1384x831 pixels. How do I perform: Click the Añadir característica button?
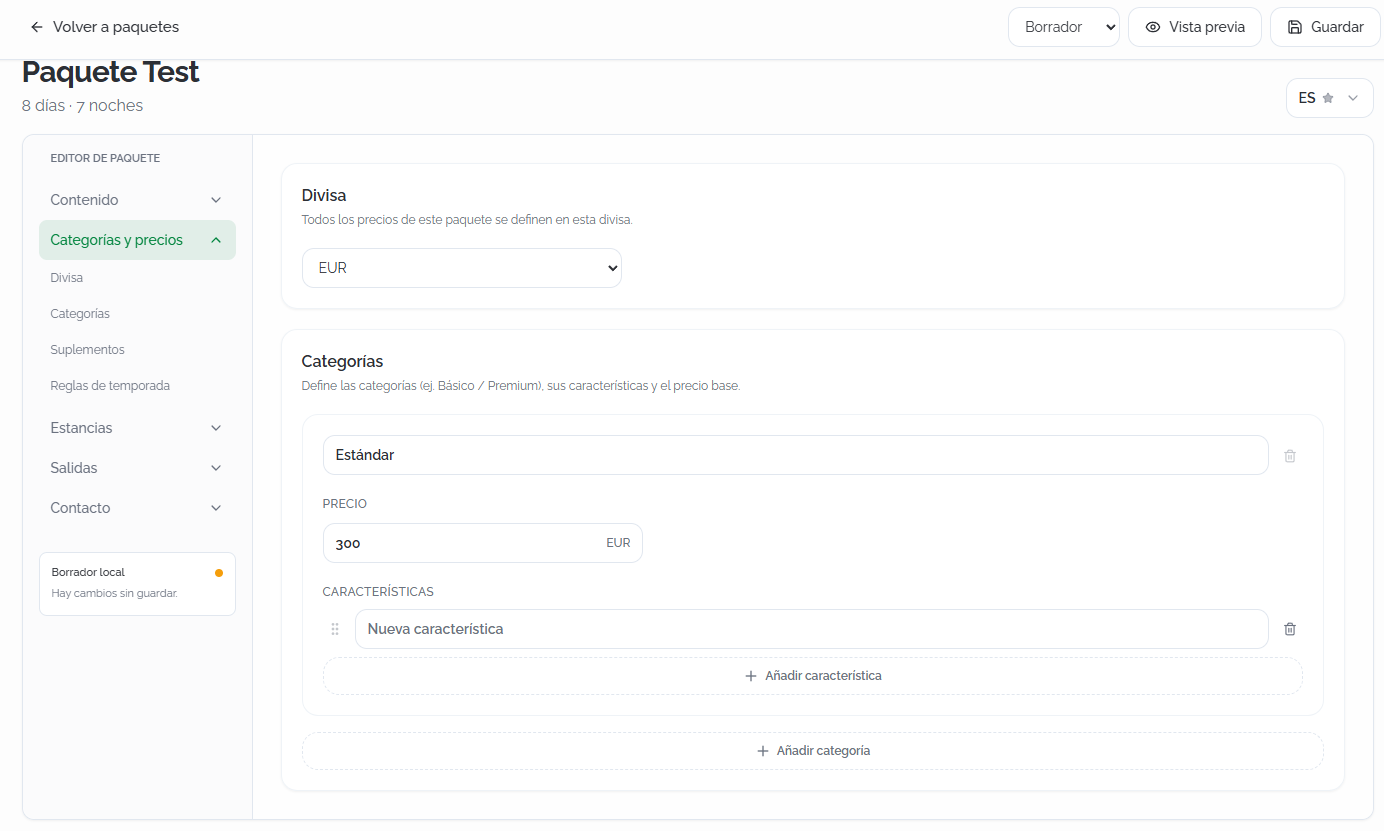click(813, 676)
